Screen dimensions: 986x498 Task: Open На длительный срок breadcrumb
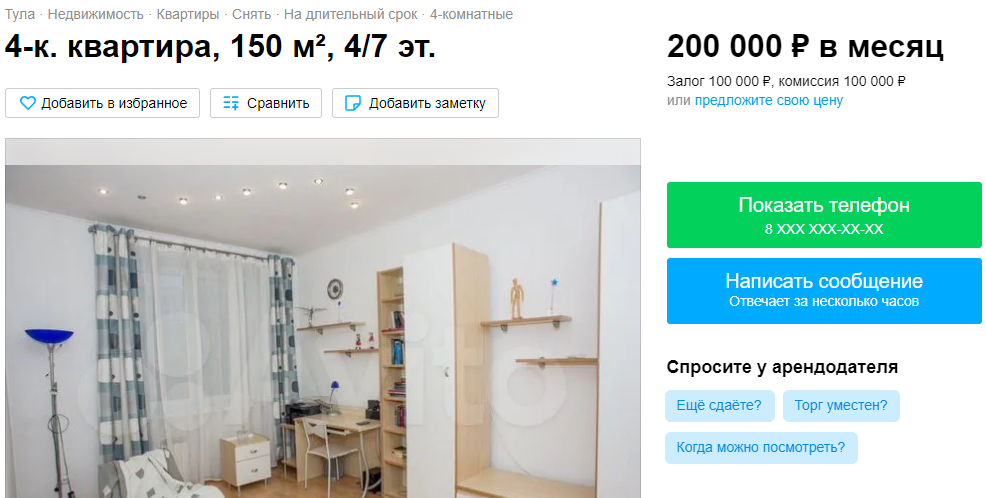coord(350,14)
